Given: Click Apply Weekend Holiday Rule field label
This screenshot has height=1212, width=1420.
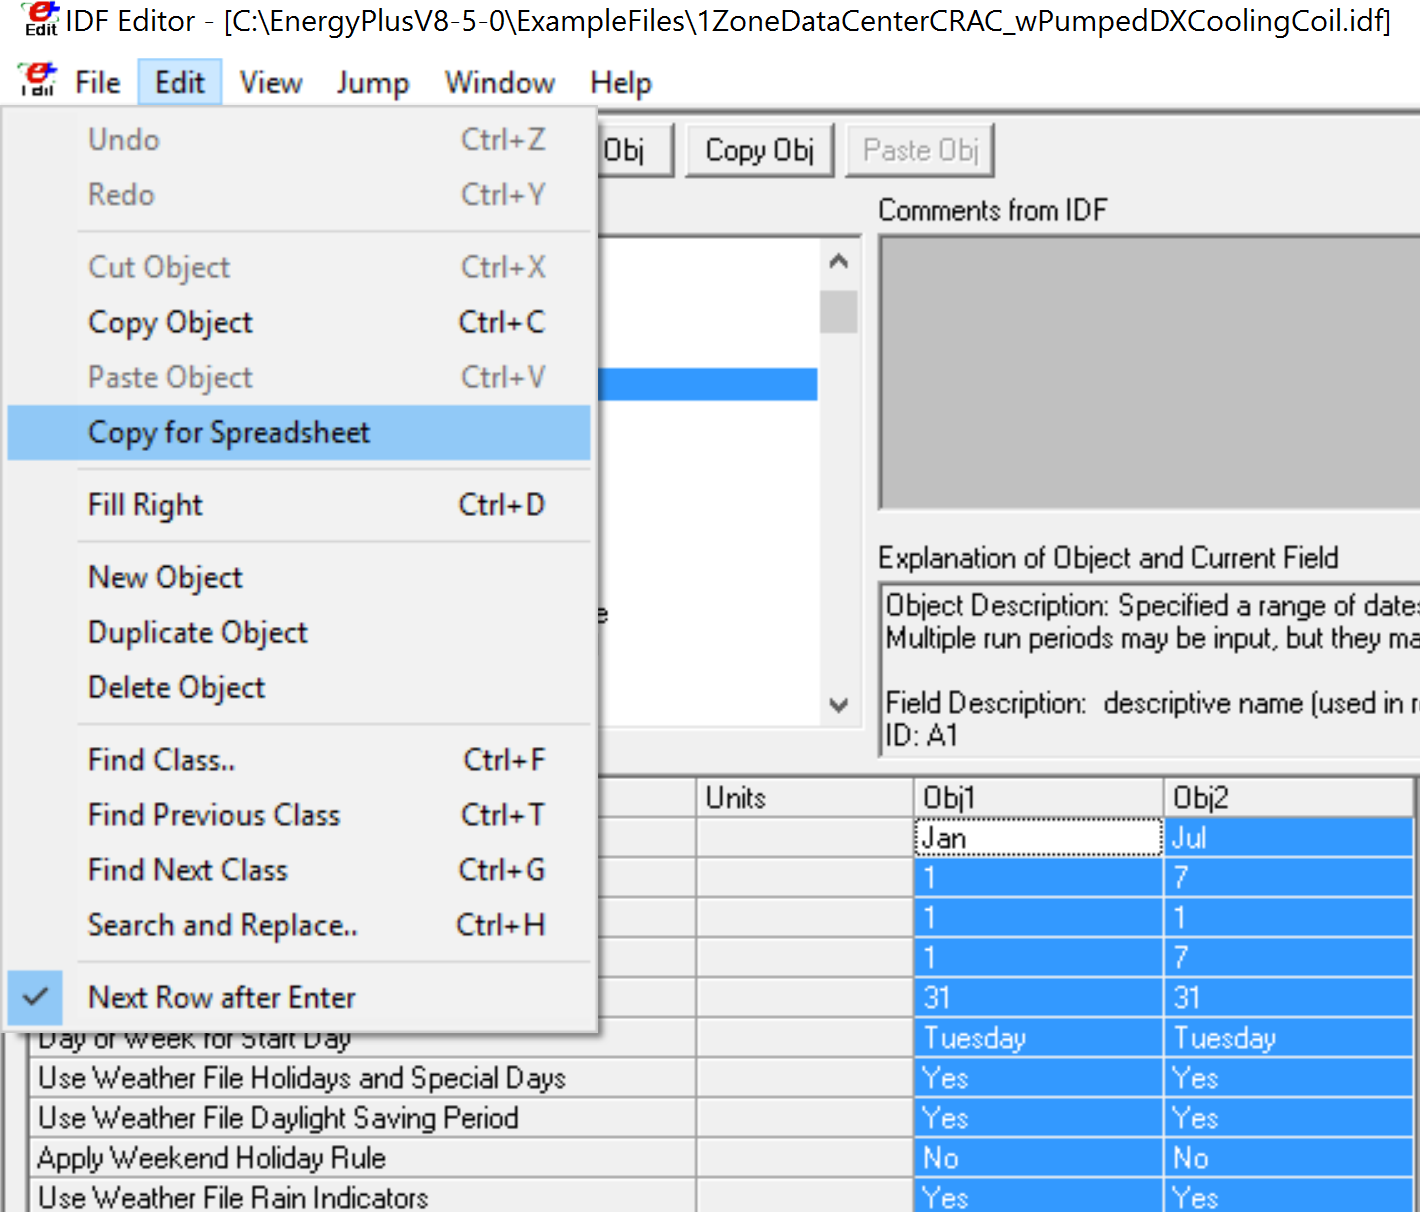Looking at the screenshot, I should [211, 1158].
